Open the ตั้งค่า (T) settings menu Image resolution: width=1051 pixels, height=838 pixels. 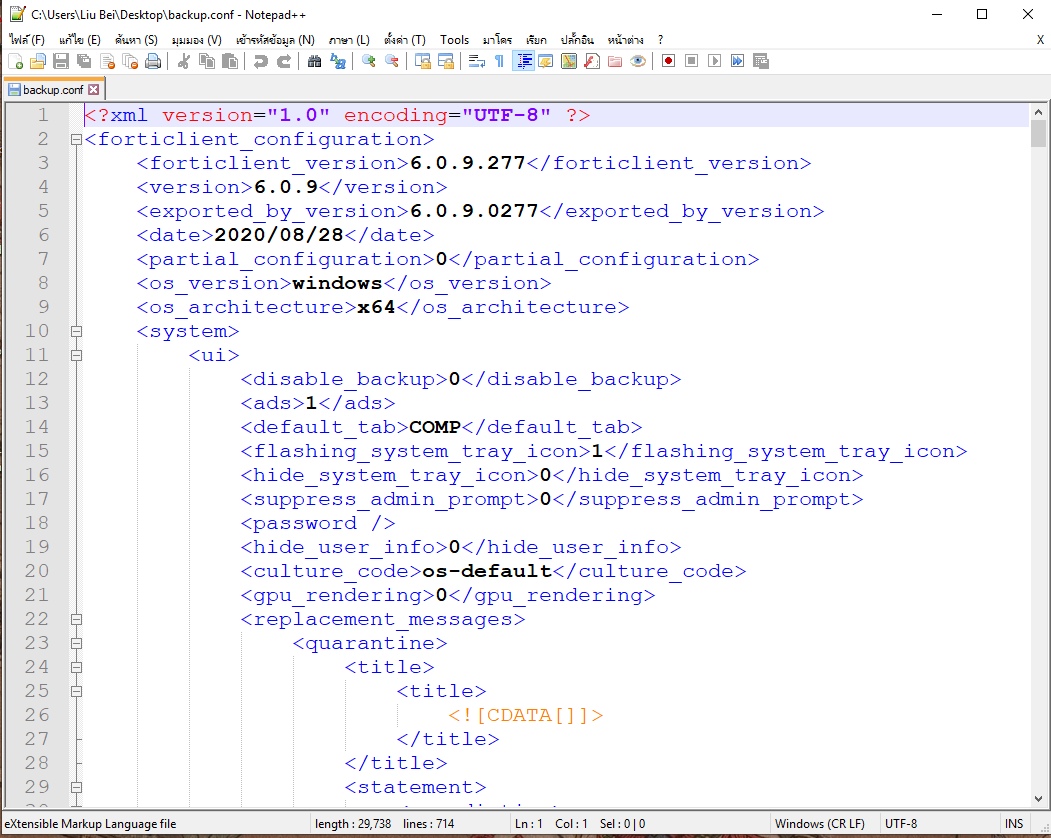(405, 40)
